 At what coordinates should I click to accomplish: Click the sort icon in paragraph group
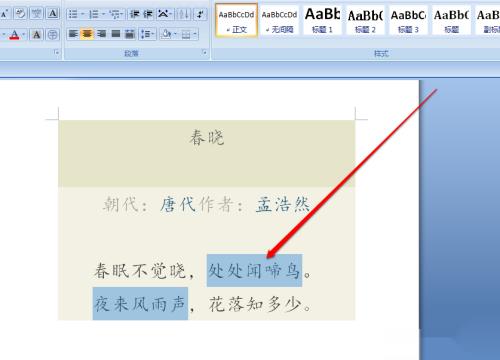point(183,14)
